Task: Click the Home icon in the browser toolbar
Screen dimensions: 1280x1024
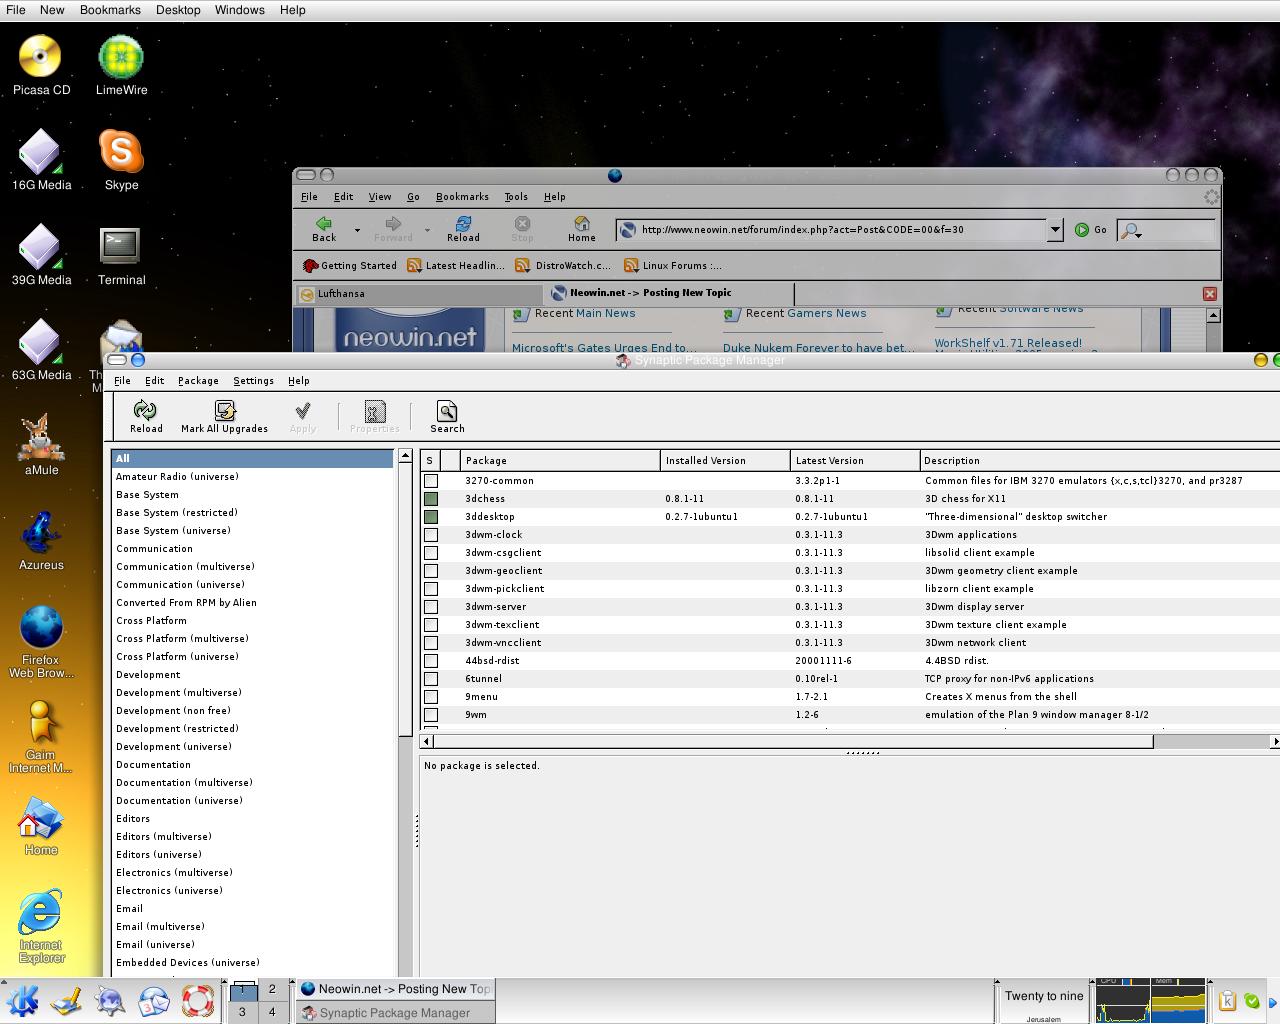Action: pos(581,228)
